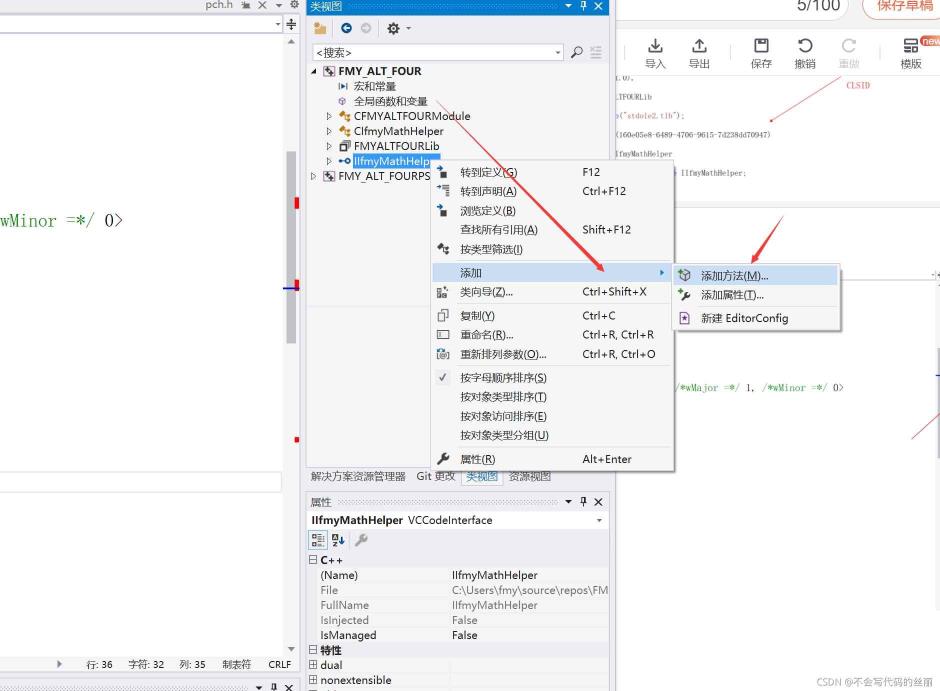Expand the nonextensible property row
The height and width of the screenshot is (691, 940).
(313, 680)
